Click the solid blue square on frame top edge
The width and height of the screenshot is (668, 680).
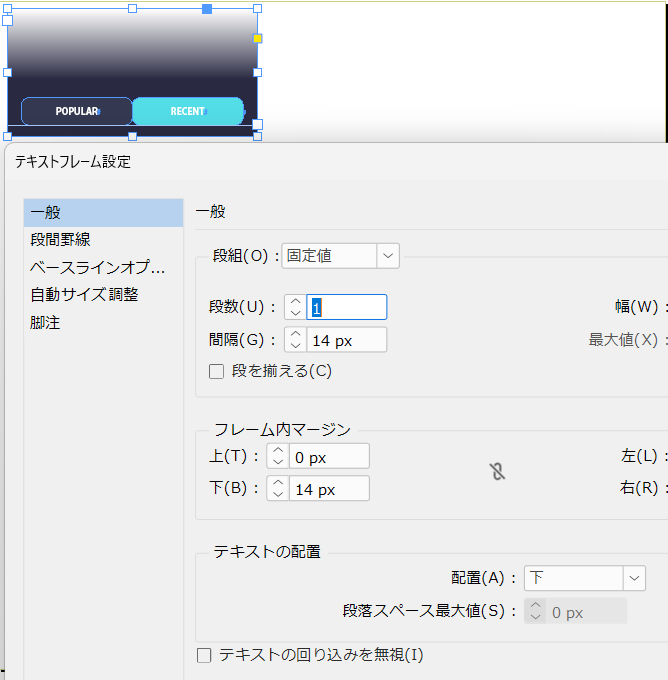point(207,9)
